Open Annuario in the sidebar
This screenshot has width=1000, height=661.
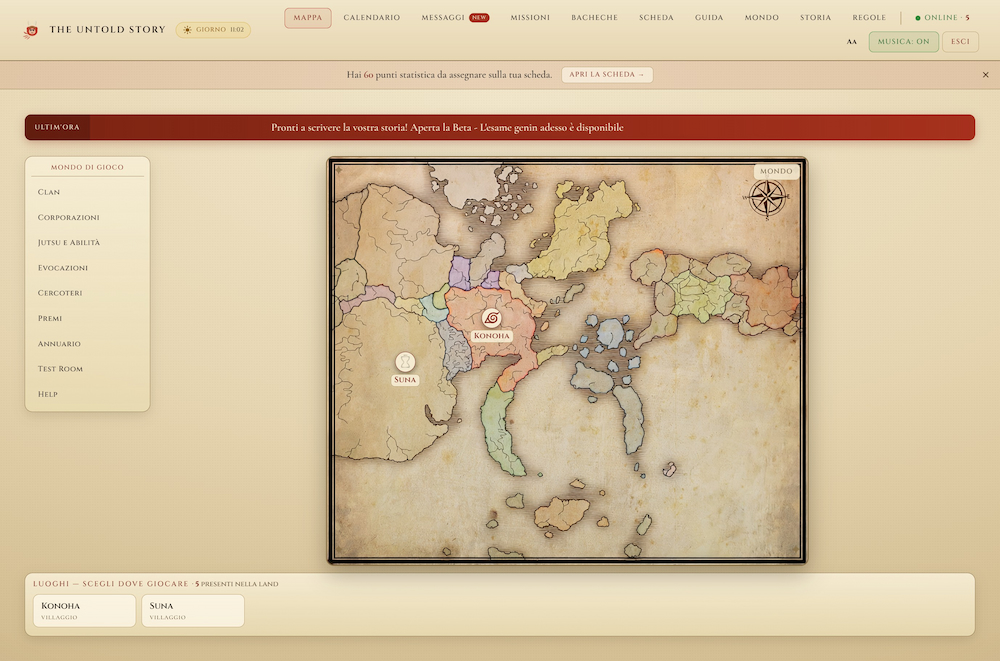tap(87, 344)
